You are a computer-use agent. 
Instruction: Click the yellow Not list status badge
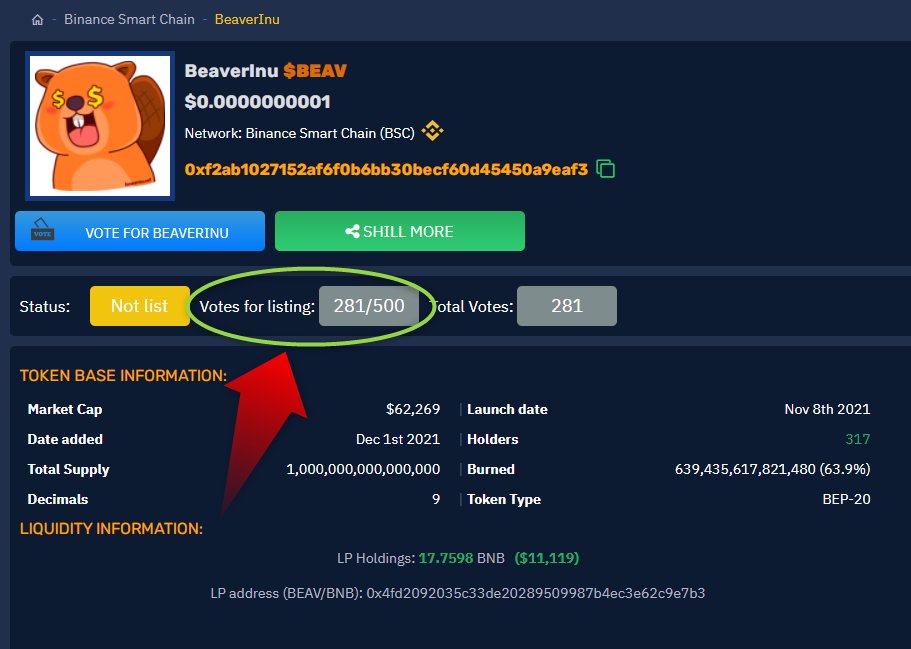click(139, 306)
